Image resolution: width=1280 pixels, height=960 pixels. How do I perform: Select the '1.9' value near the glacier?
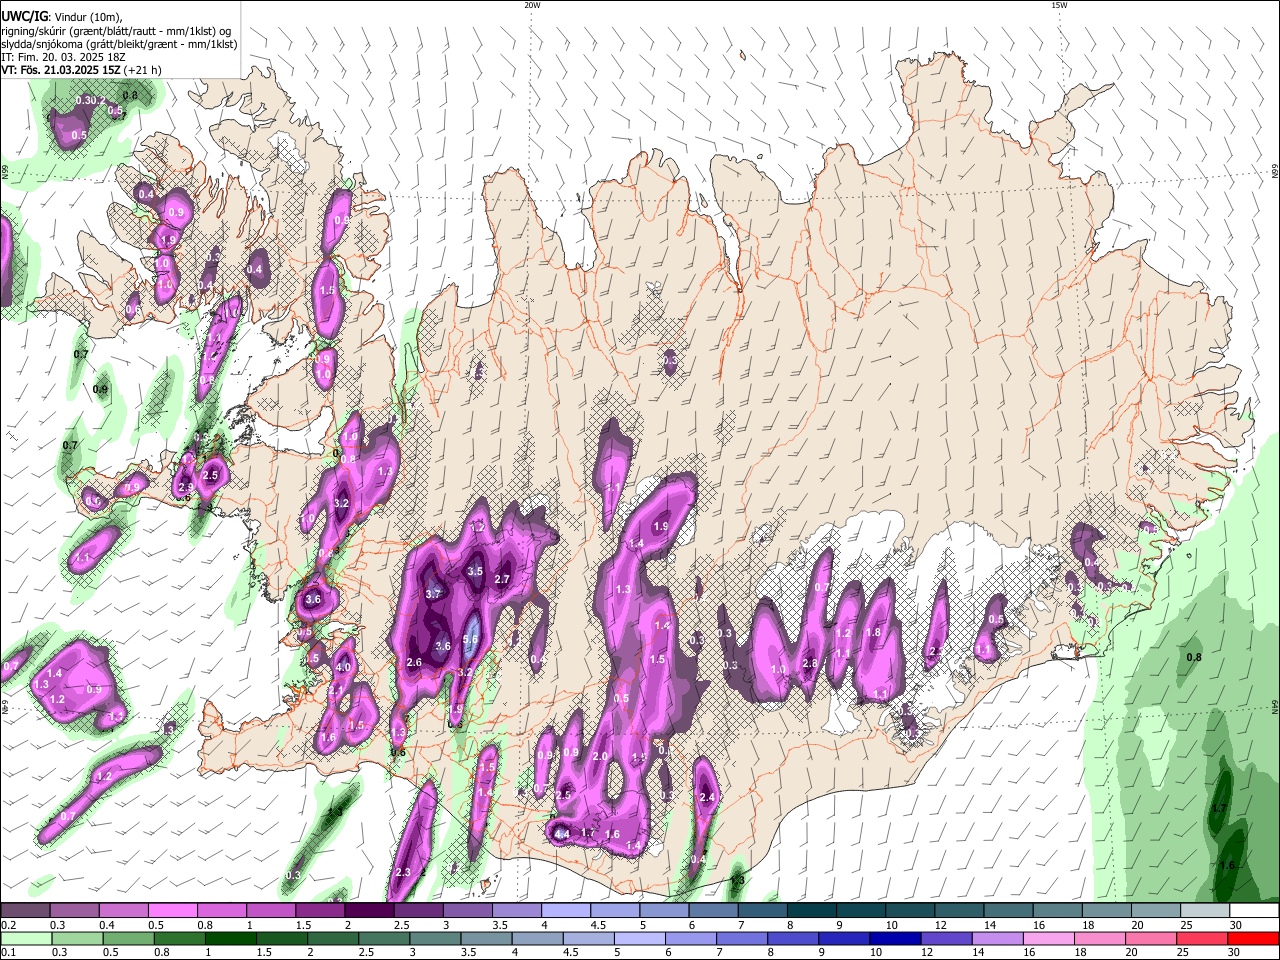(661, 526)
